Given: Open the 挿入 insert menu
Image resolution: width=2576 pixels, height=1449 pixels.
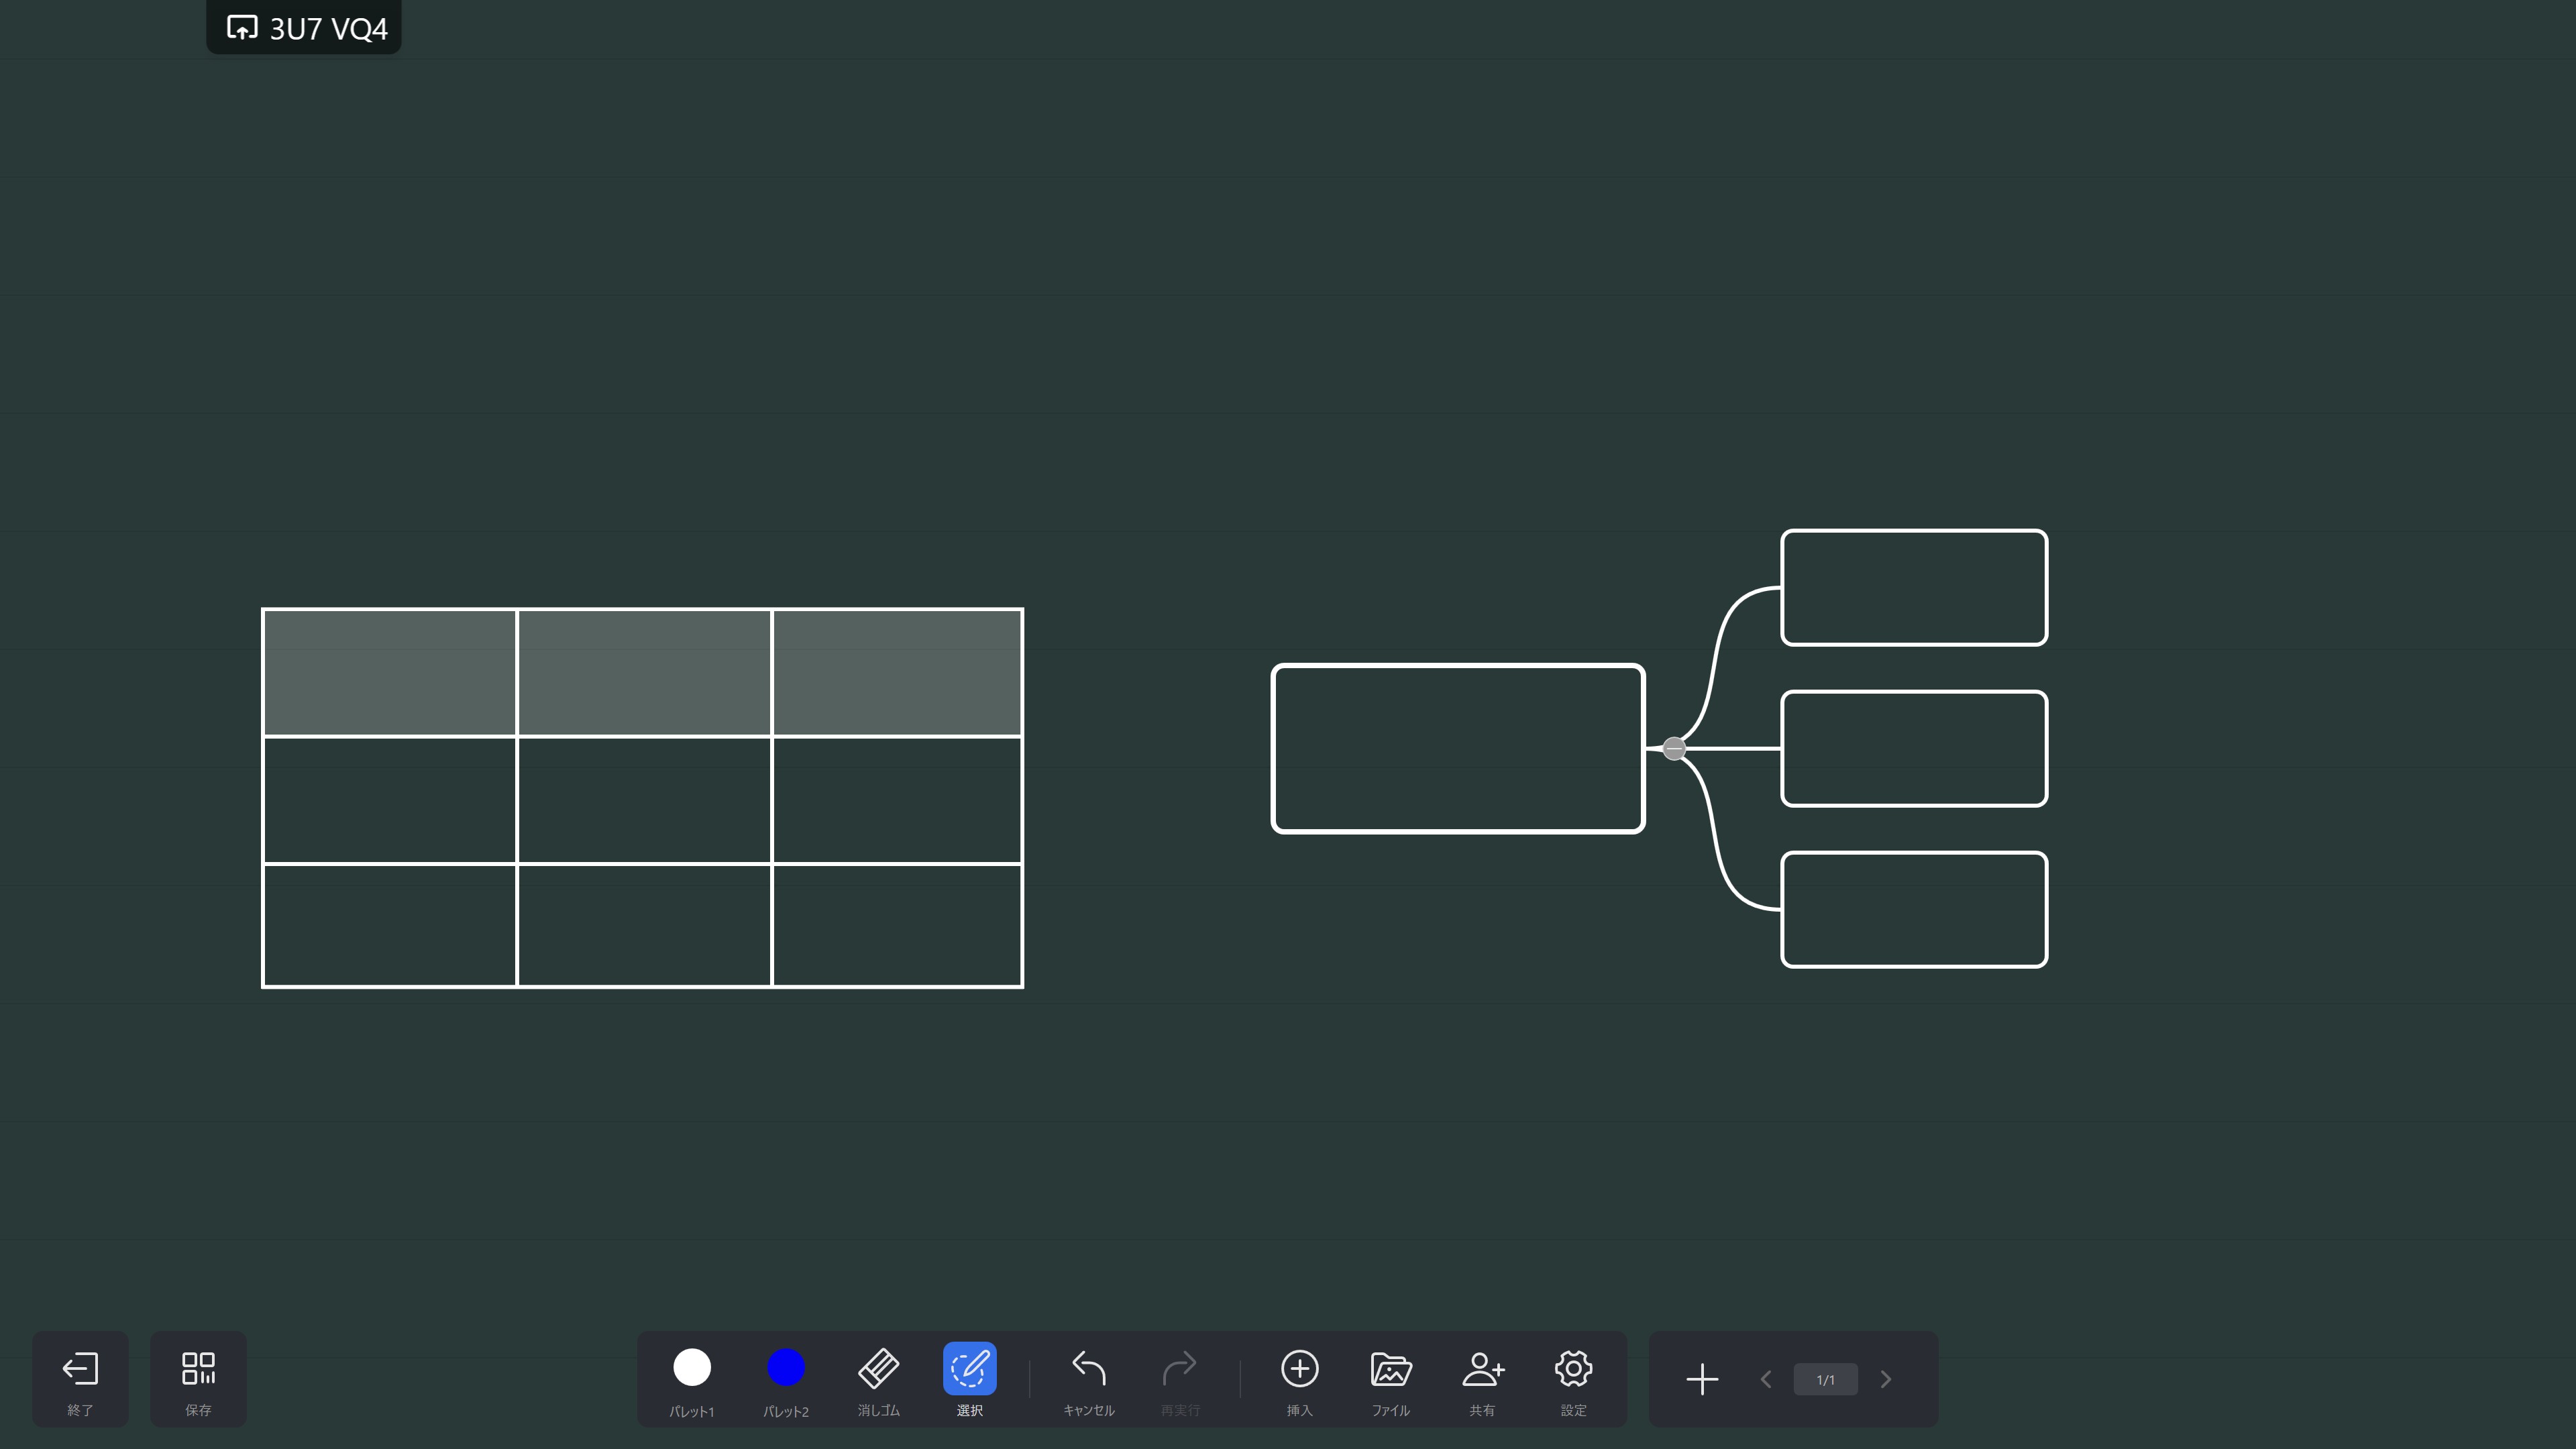Looking at the screenshot, I should pos(1299,1369).
